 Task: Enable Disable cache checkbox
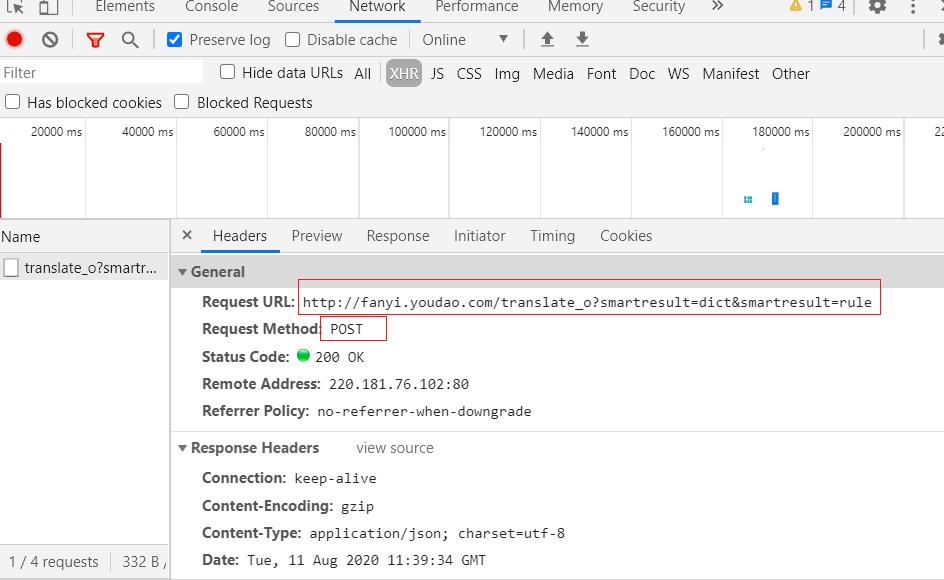click(293, 40)
